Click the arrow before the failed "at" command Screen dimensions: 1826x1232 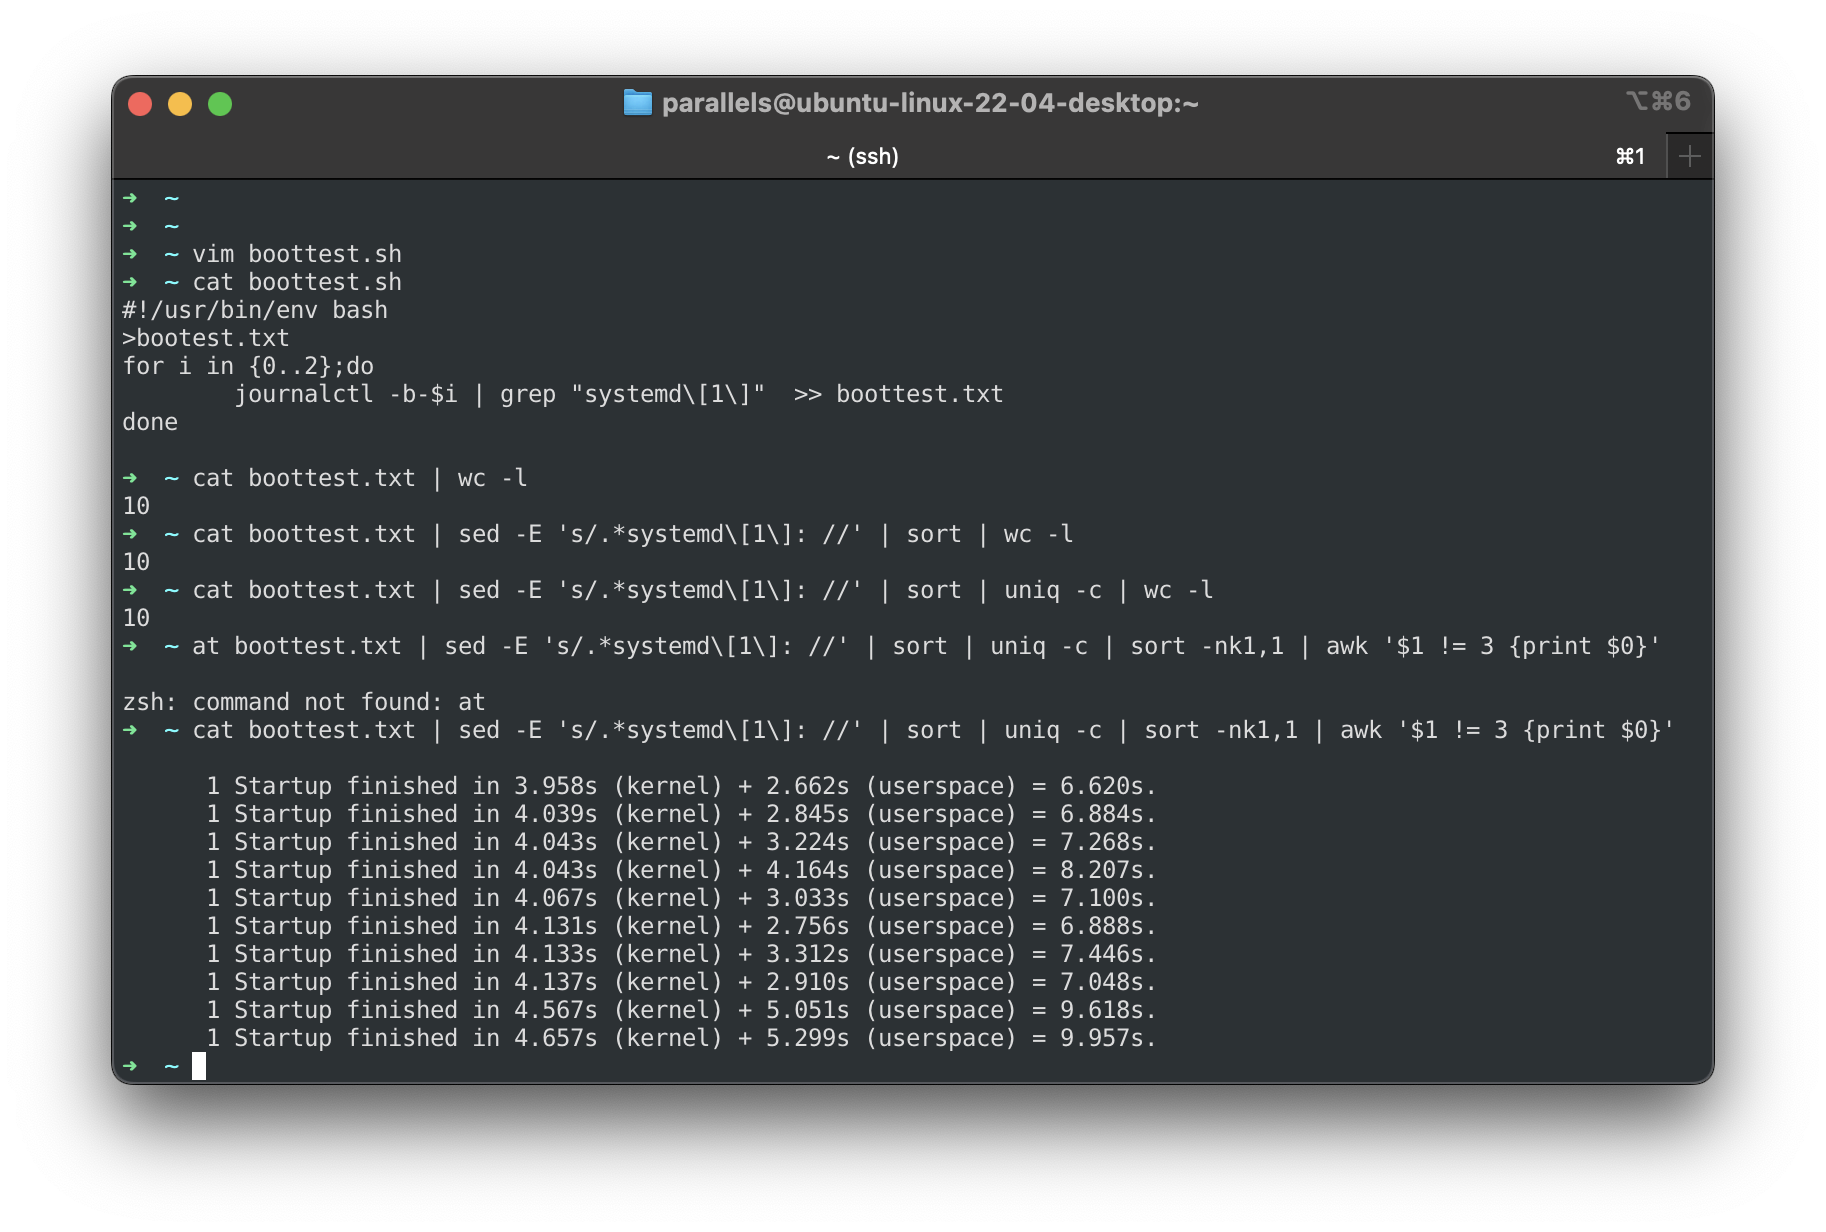point(131,645)
